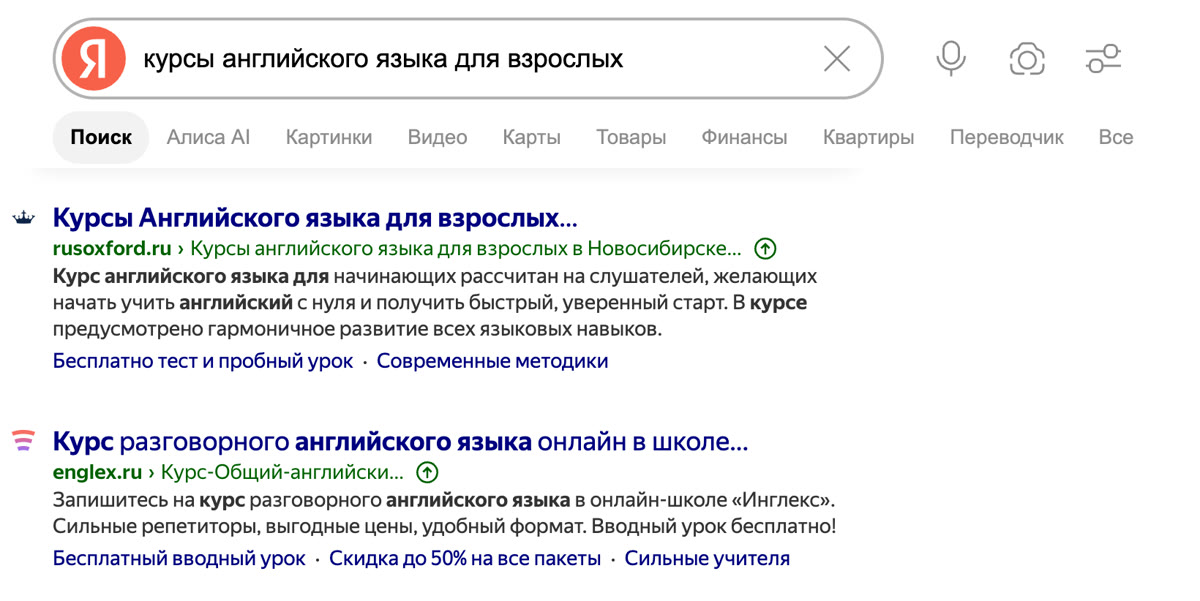Image resolution: width=1200 pixels, height=601 pixels.
Task: Open sitelink Скидка до 50% на все пакеты
Action: point(465,559)
